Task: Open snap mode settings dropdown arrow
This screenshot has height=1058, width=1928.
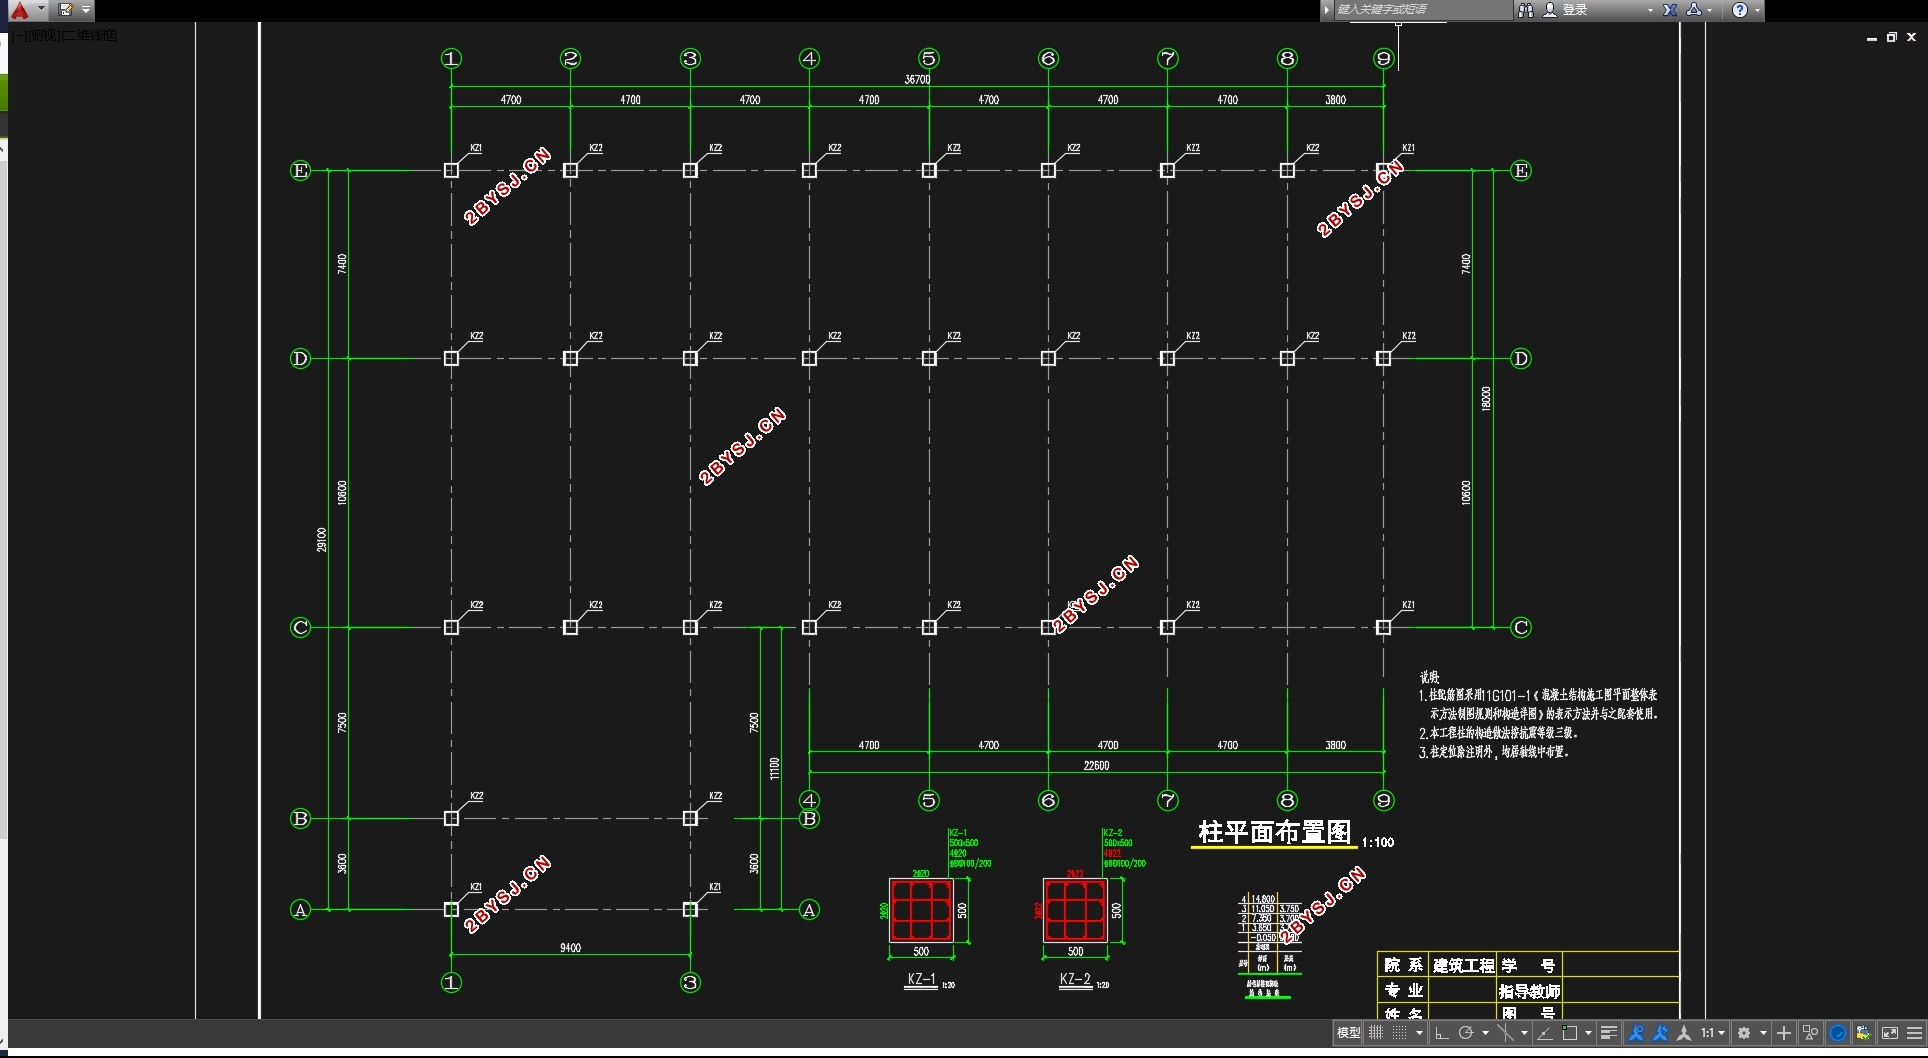Action: pos(1419,1033)
